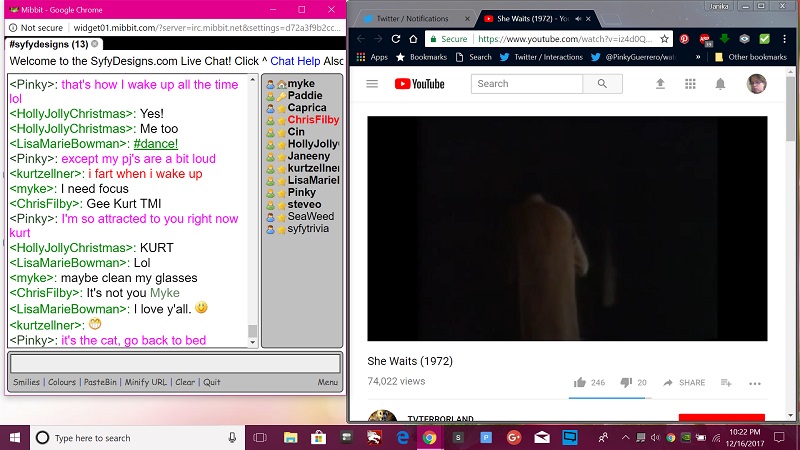Click the Windows taskbar search box

(x=138, y=438)
